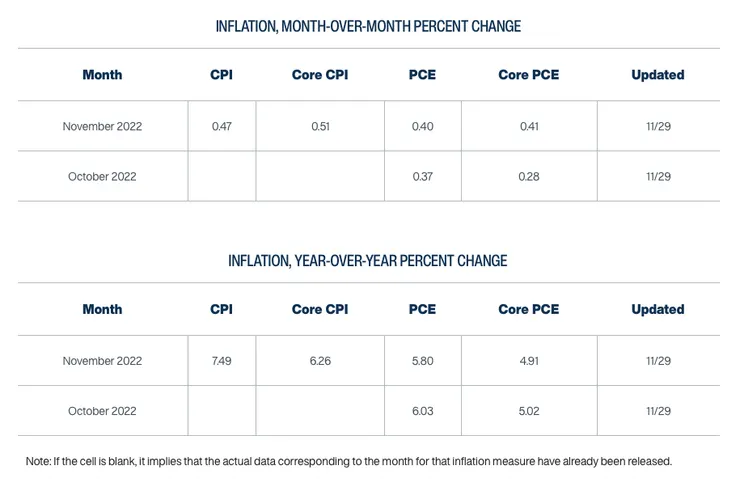Viewport: 740px width, 479px height.
Task: Click the month-over-month percent change table title
Action: (368, 26)
